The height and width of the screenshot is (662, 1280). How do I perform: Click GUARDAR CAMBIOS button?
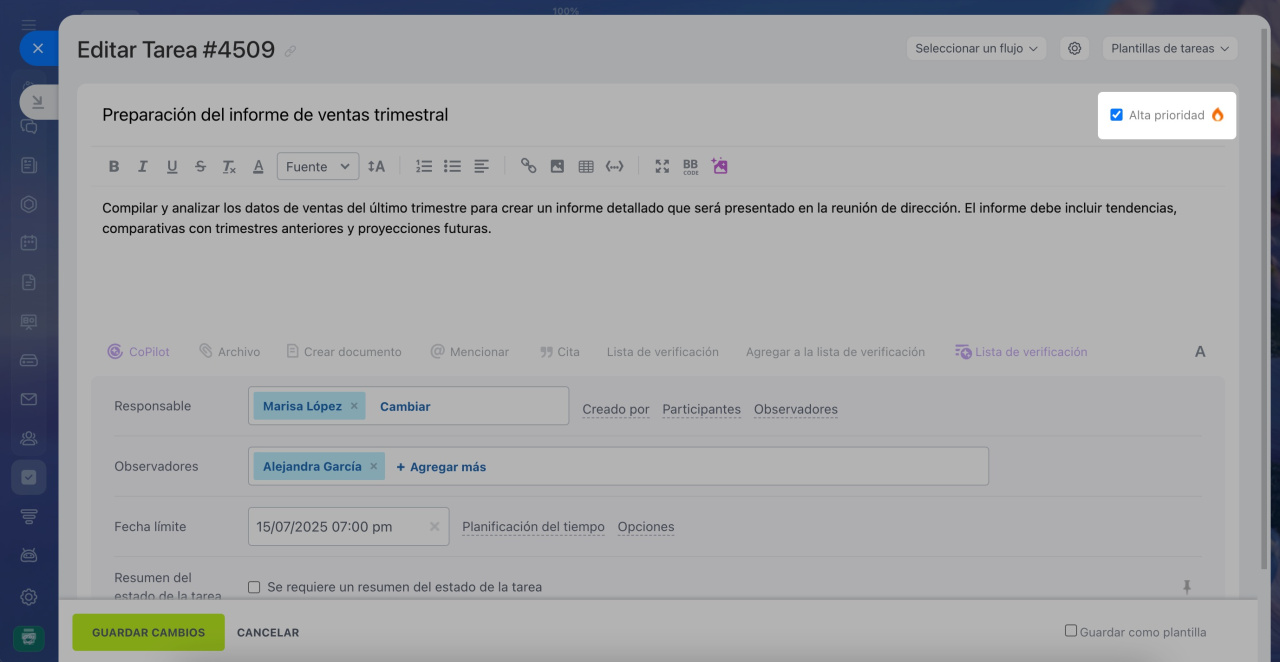(x=148, y=632)
